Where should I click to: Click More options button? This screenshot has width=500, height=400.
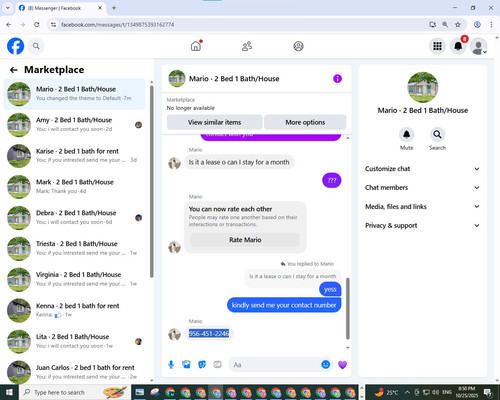[x=305, y=122]
